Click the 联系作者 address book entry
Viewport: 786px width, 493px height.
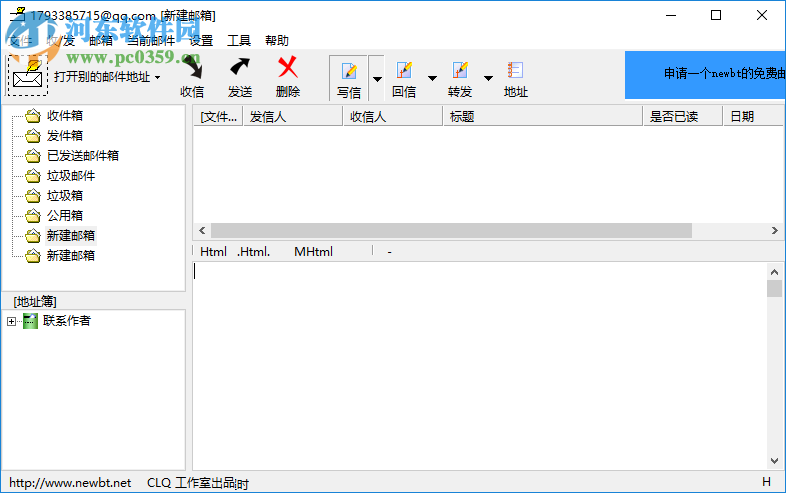[67, 321]
